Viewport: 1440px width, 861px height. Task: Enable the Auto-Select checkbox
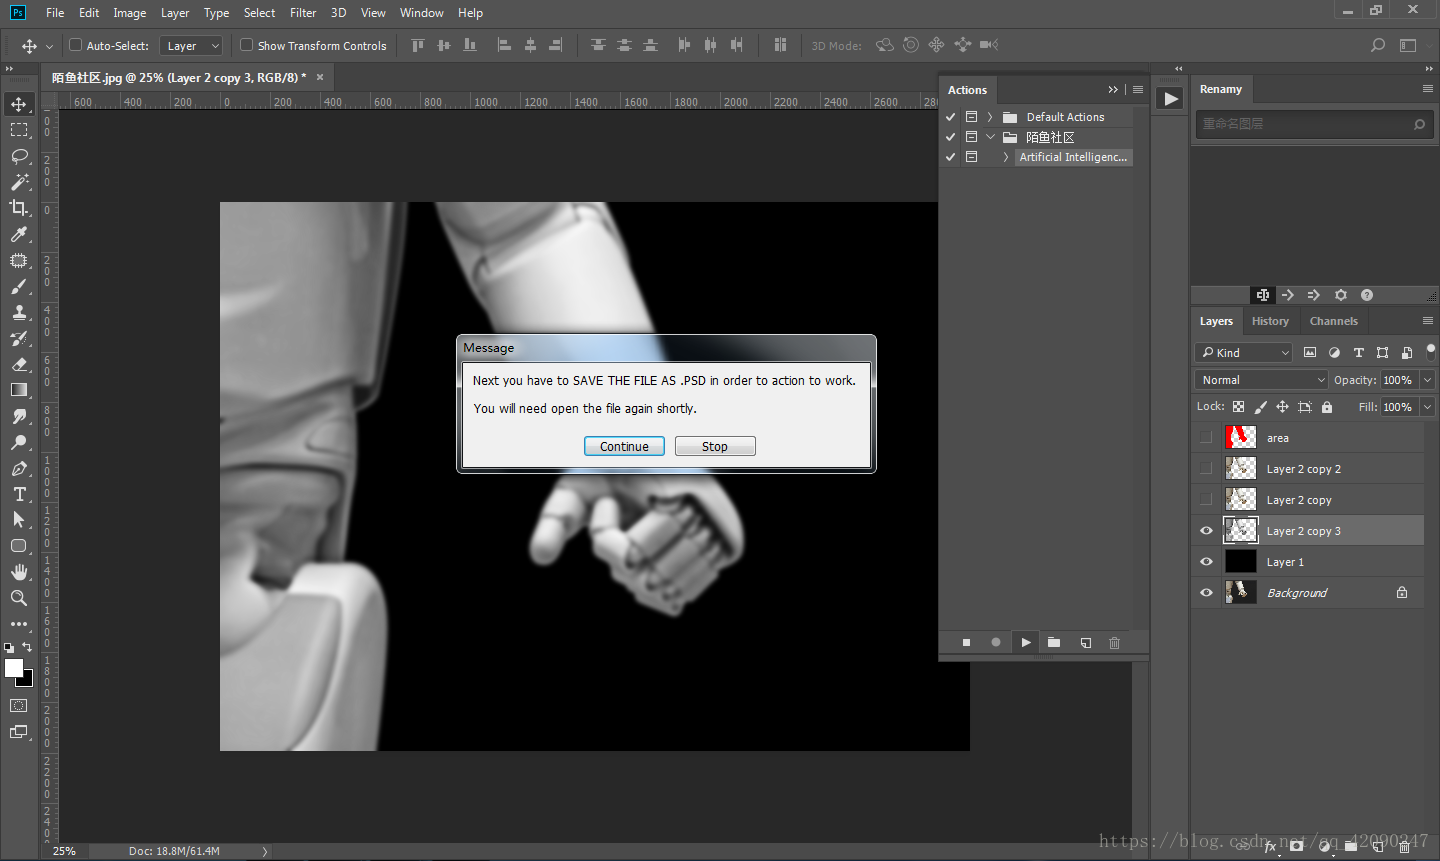(75, 45)
